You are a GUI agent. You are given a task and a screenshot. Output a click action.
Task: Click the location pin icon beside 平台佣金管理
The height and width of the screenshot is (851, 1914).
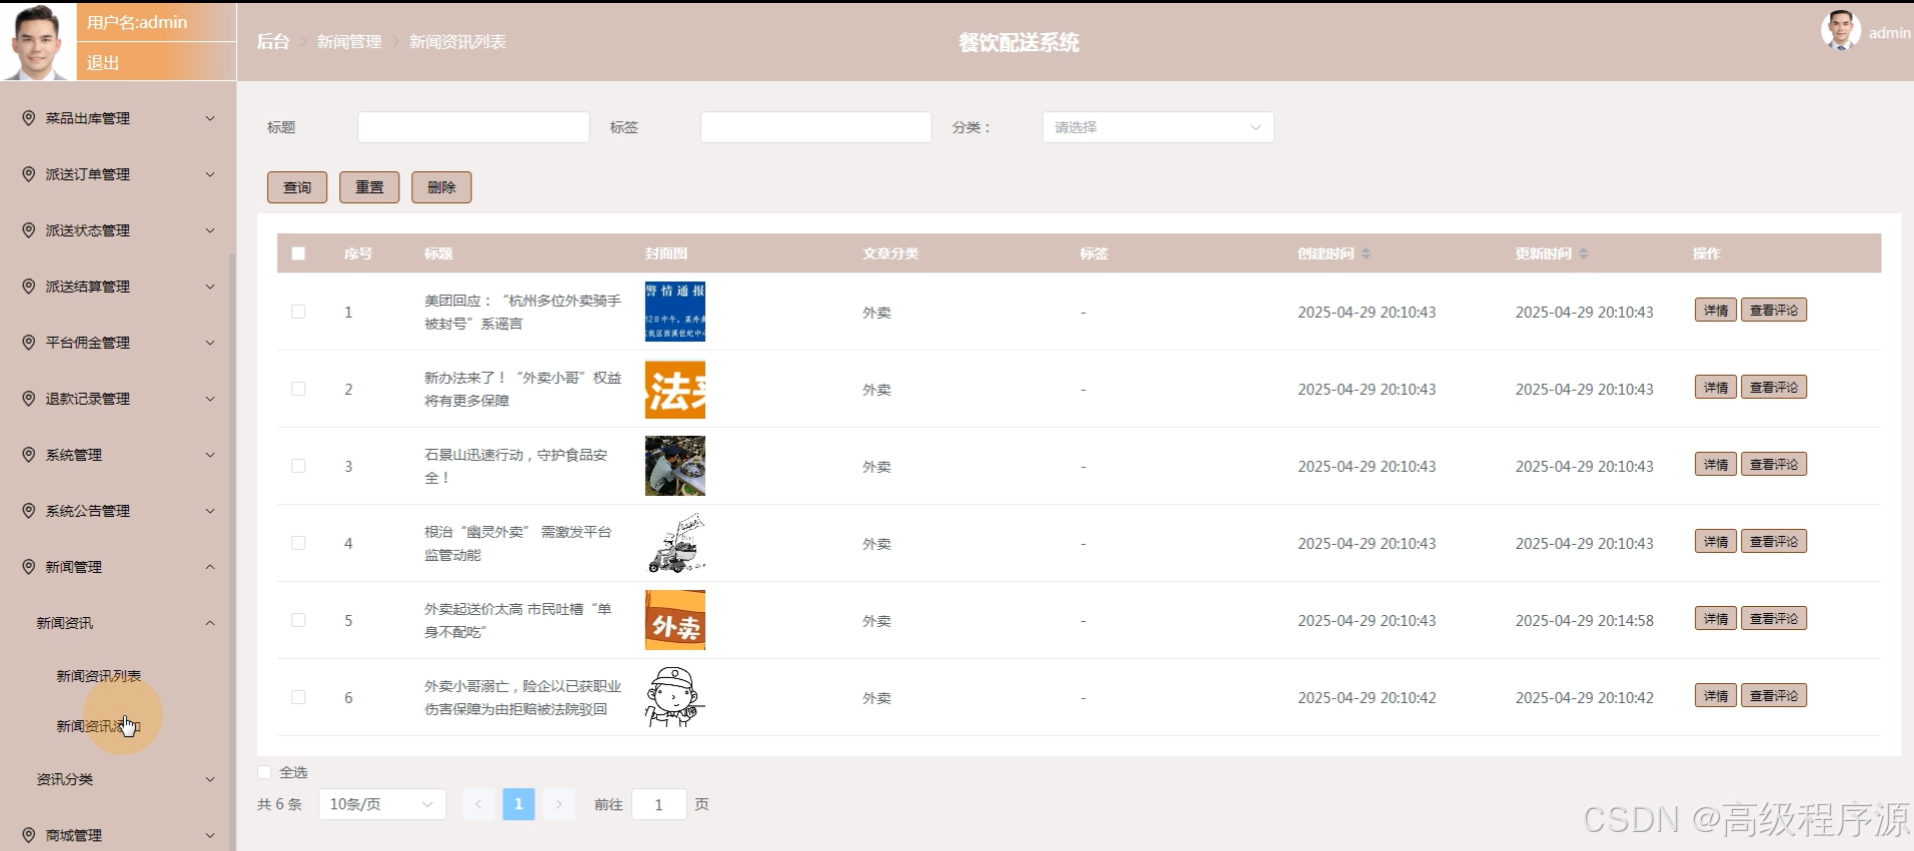point(29,342)
